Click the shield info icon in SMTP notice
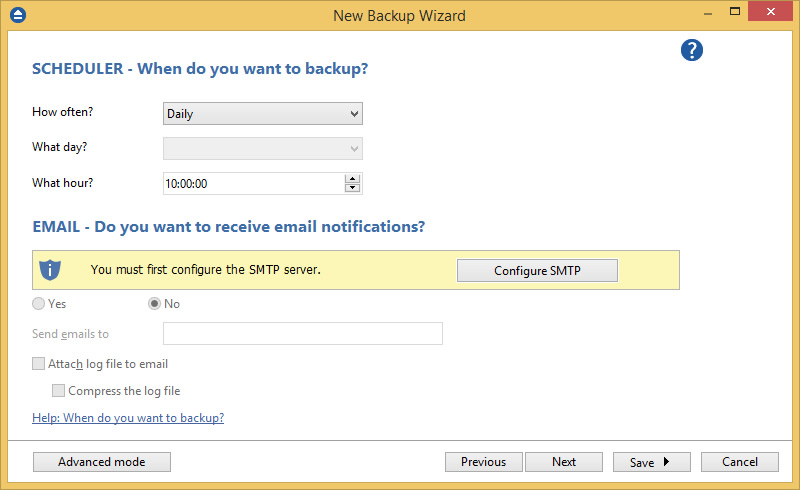800x490 pixels. pyautogui.click(x=50, y=270)
